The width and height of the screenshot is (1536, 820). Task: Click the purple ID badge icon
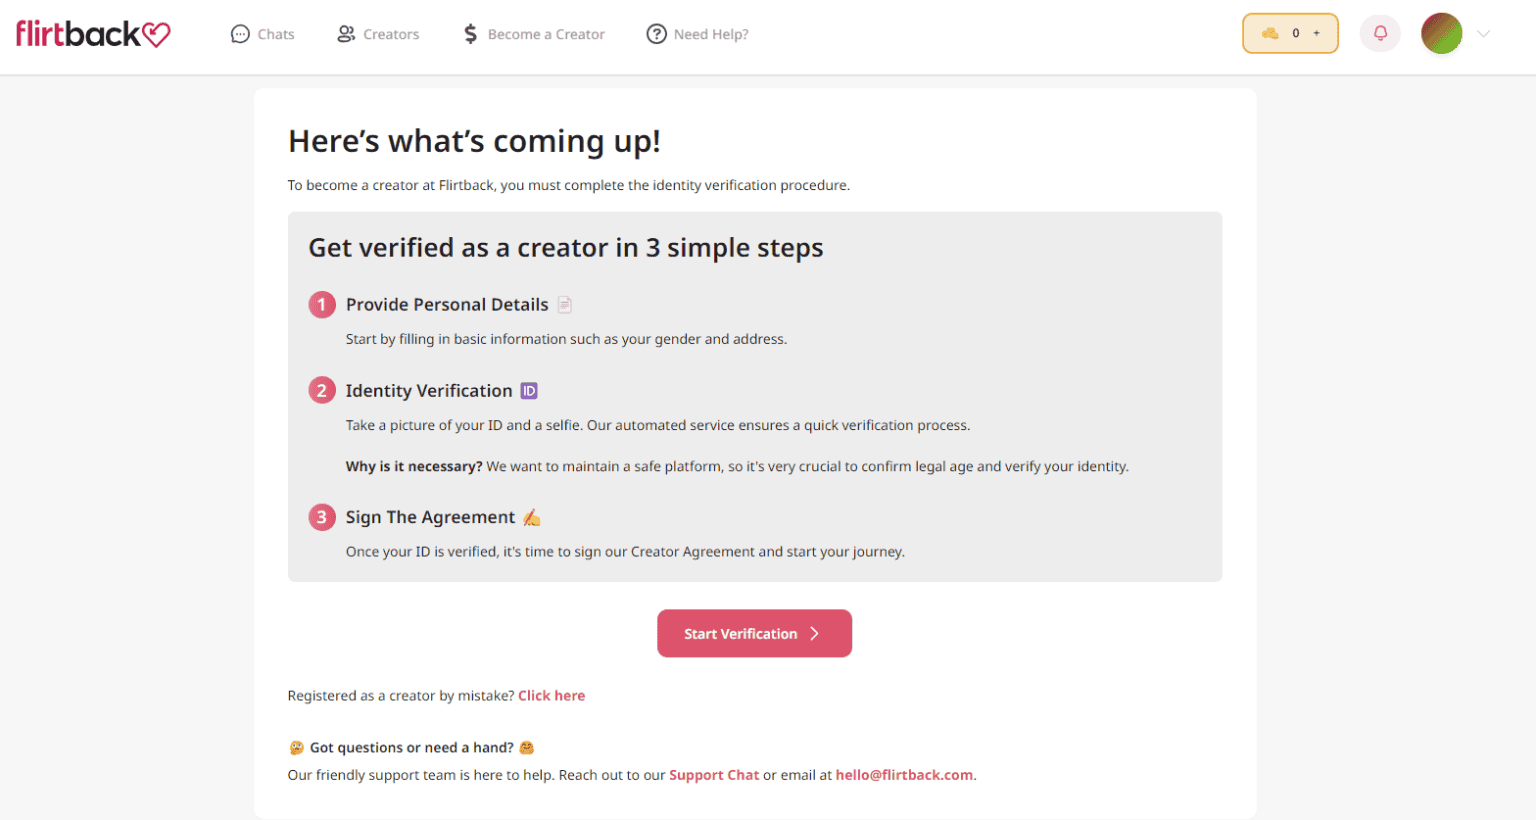pos(529,391)
